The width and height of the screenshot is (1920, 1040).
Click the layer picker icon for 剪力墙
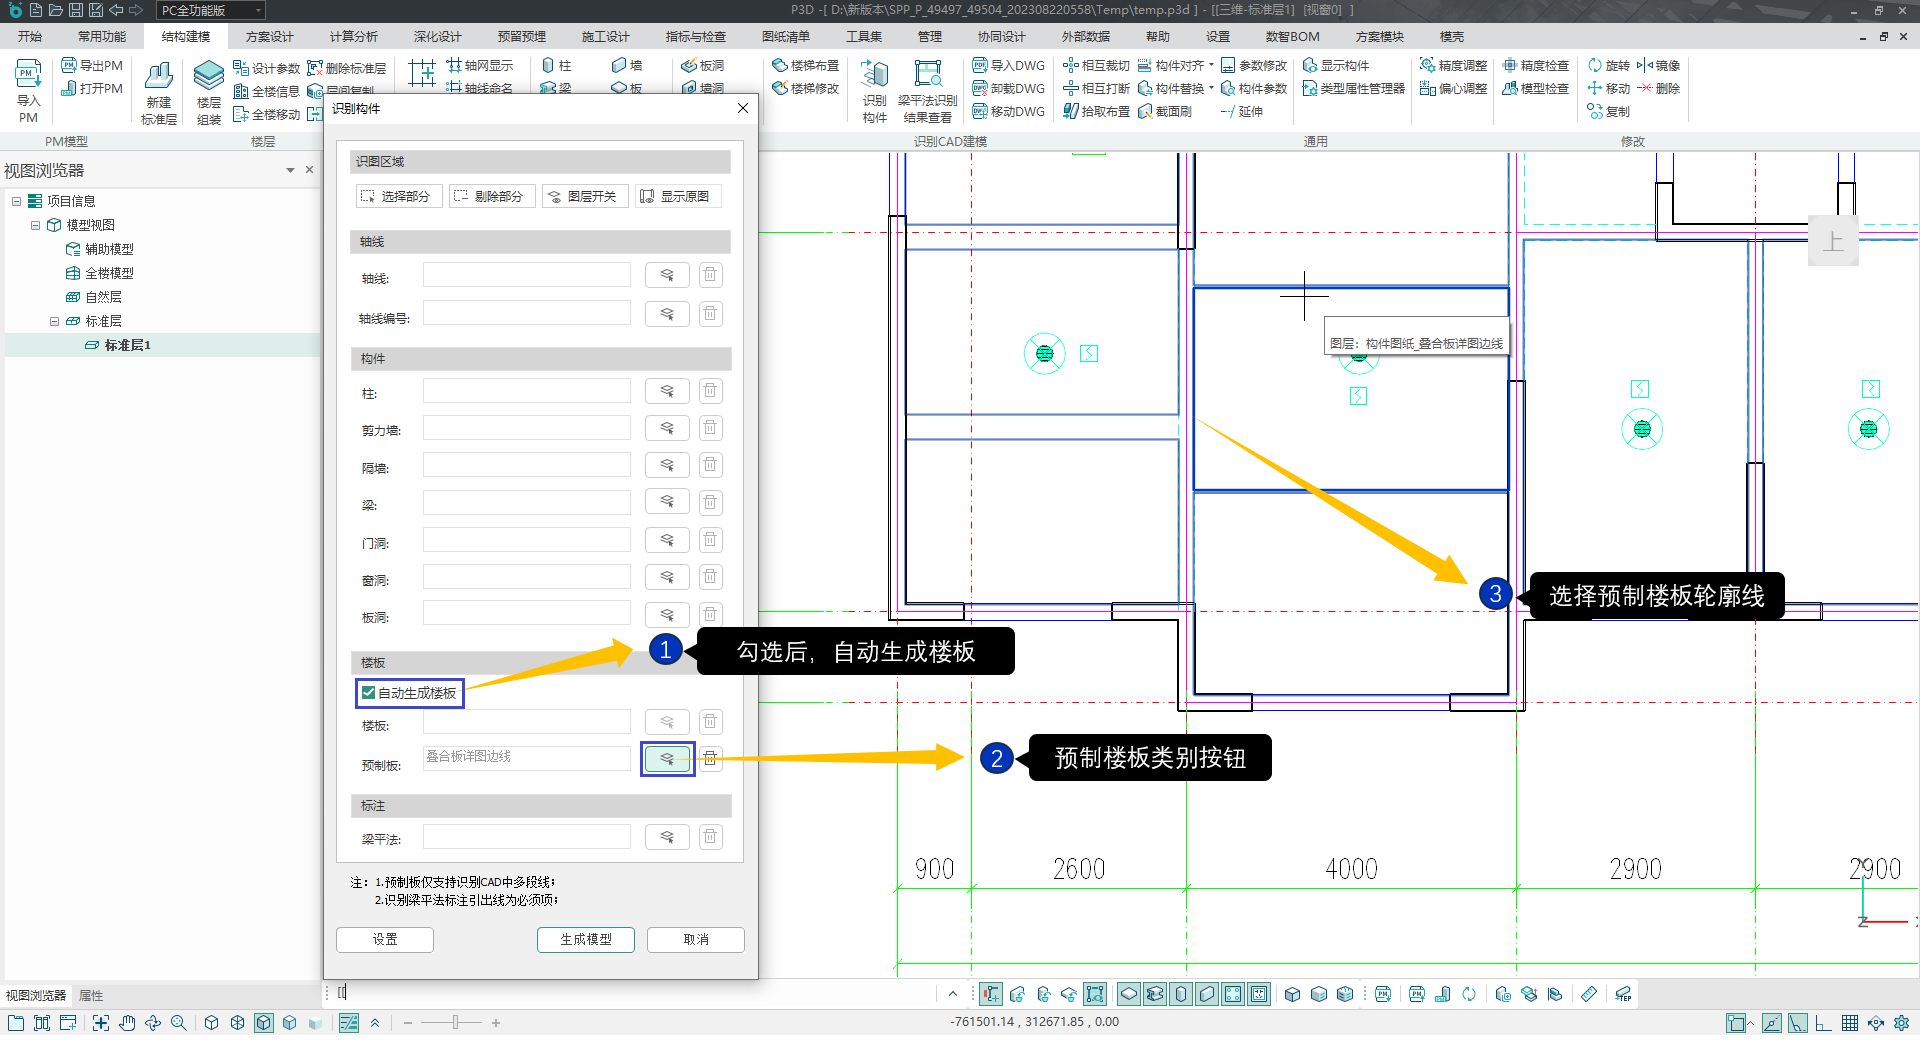tap(667, 429)
